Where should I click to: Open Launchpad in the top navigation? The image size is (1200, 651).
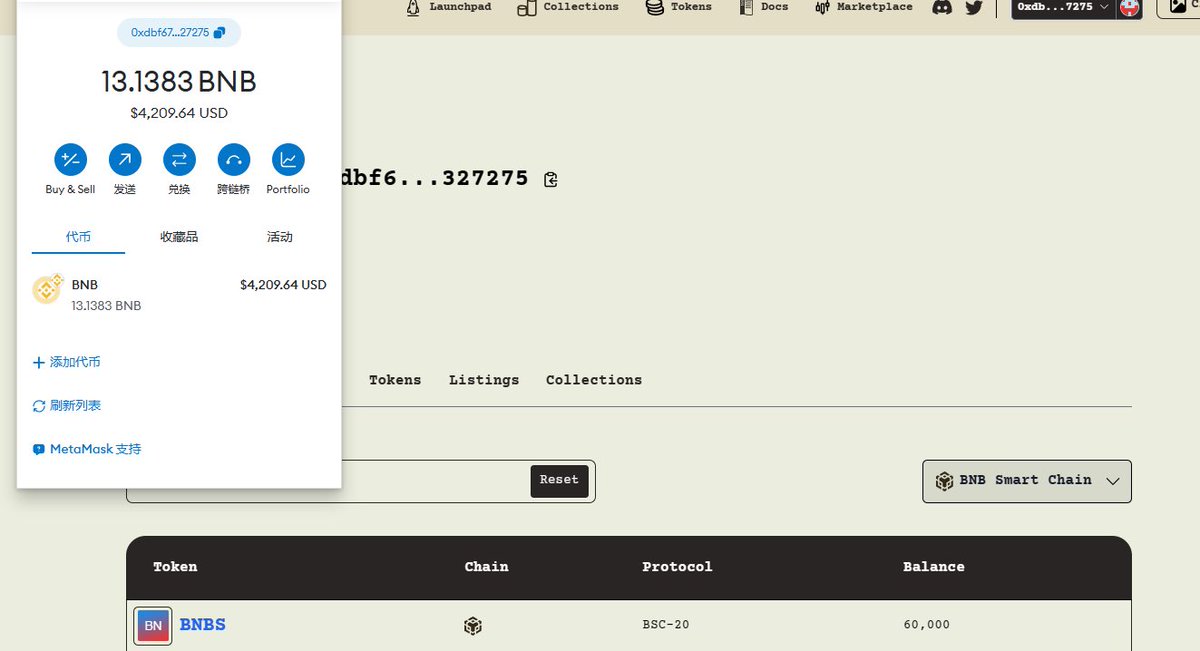point(449,7)
